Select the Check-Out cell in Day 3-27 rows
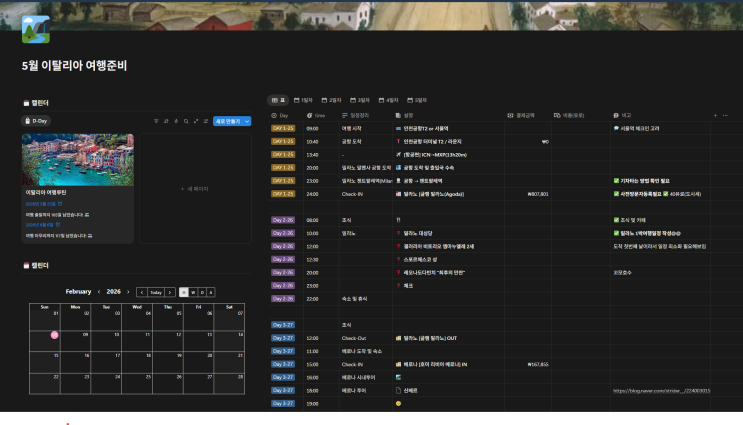Screen dimensions: 743x425 365,338
